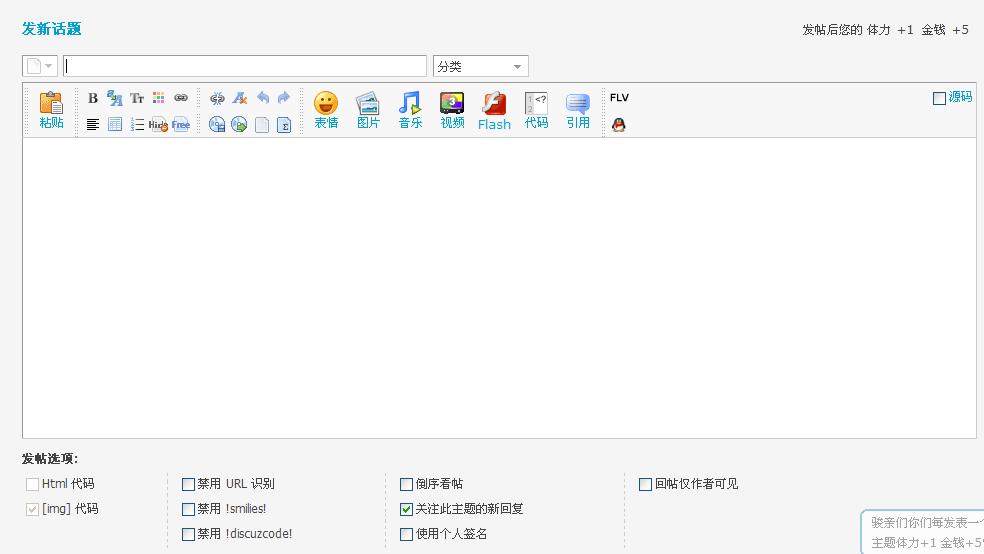The width and height of the screenshot is (984, 554).
Task: Click the 发帖后您的 体力 +1 金钱 +5 text
Action: pos(885,29)
